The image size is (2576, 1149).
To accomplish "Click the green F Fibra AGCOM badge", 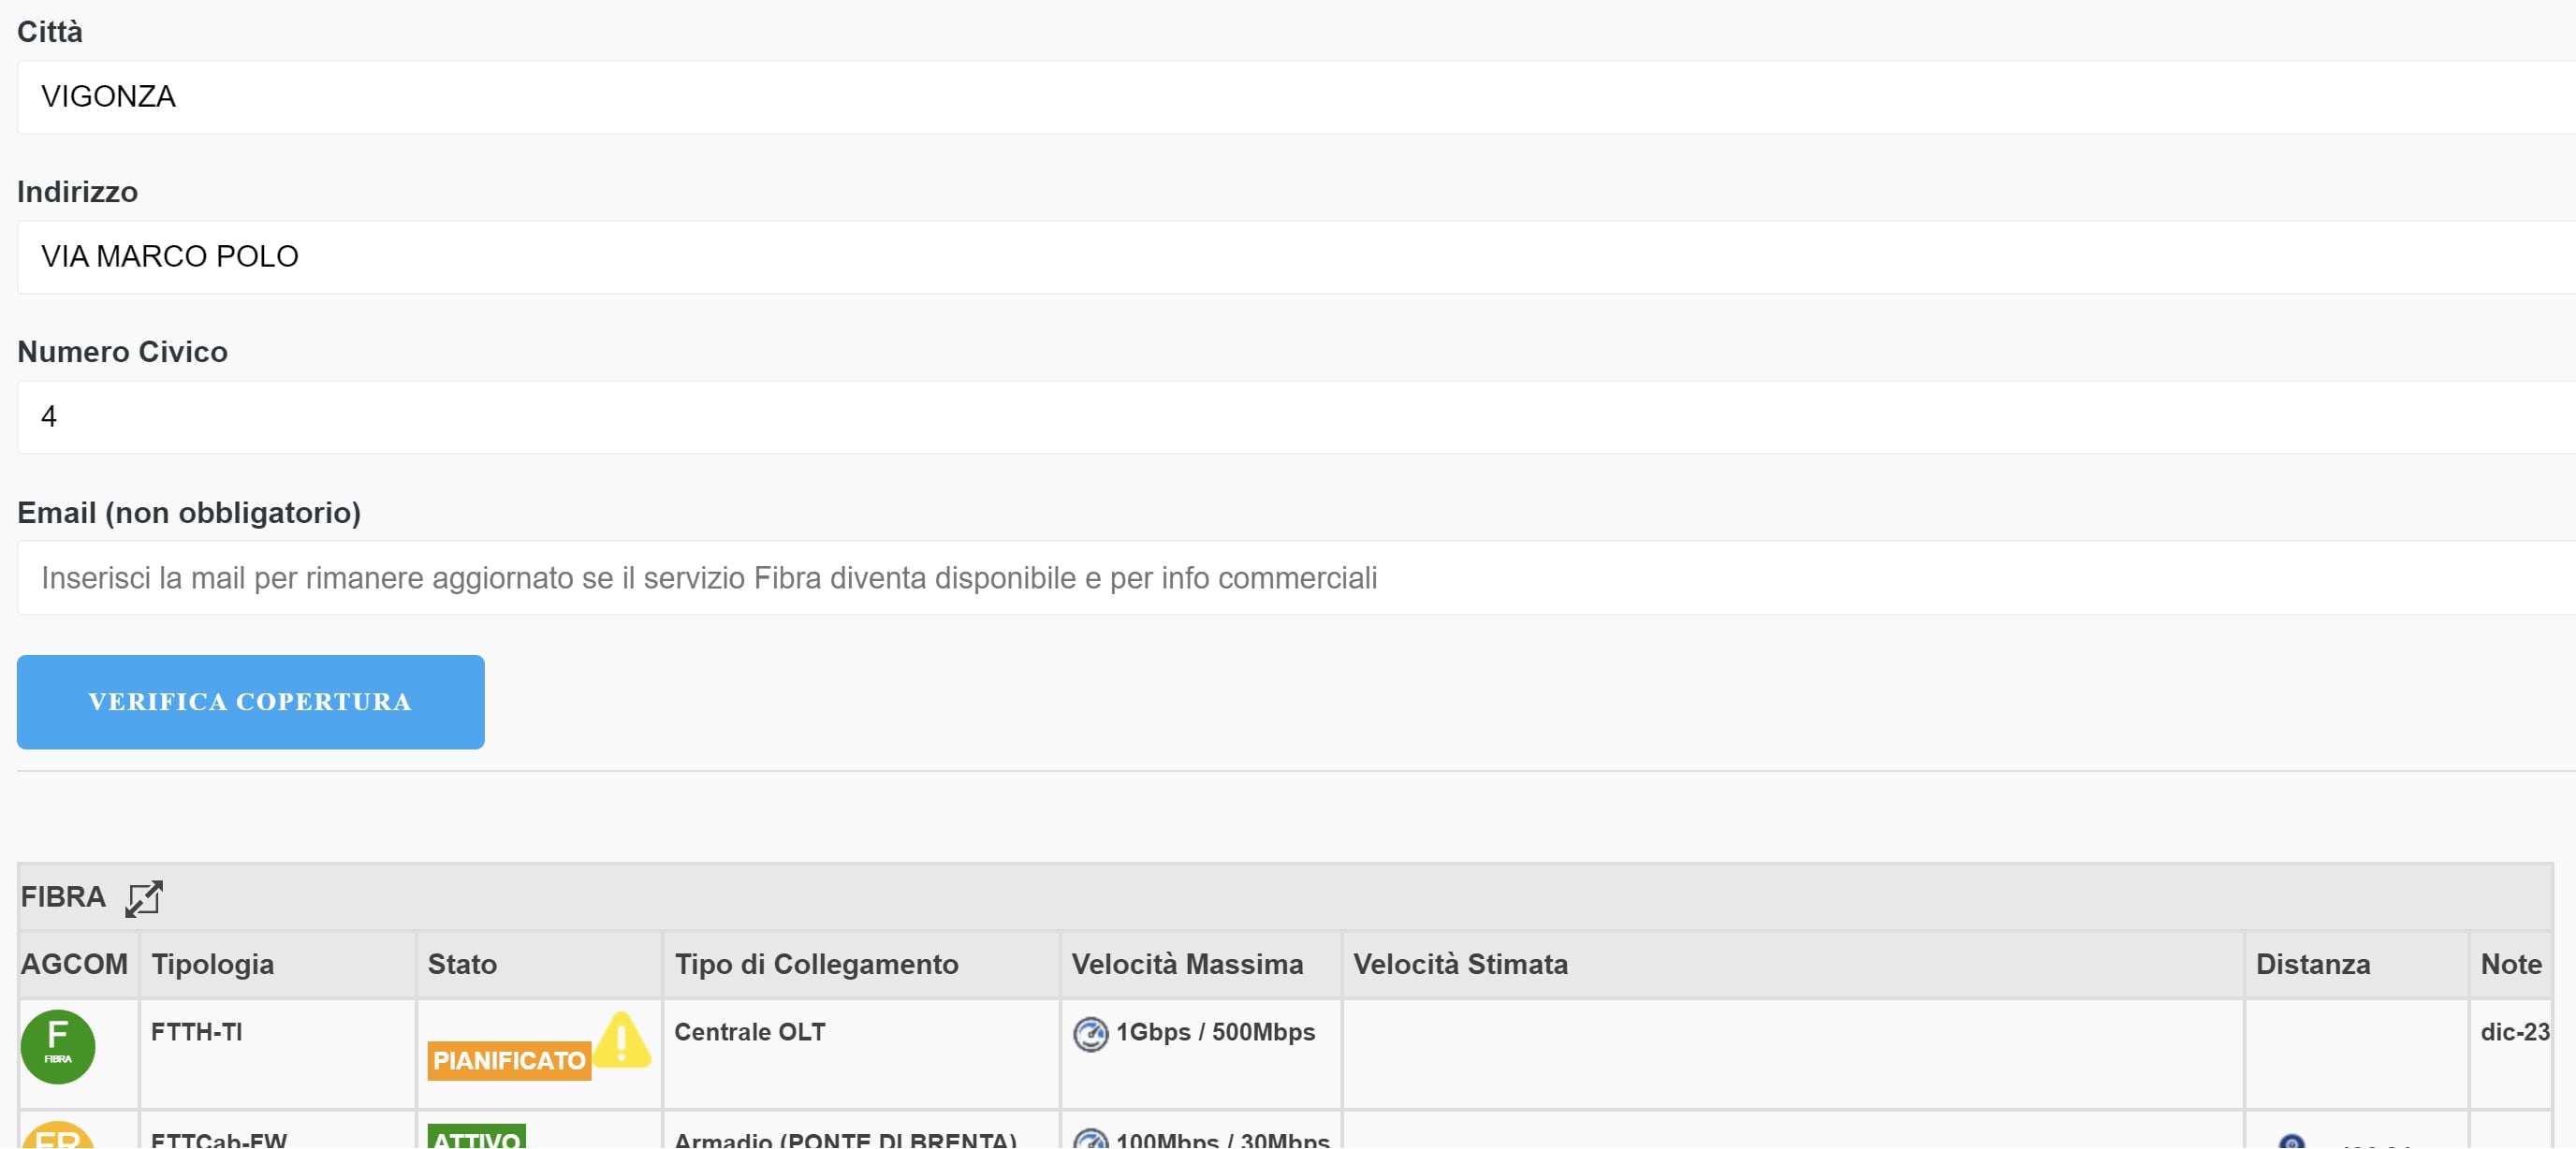I will pyautogui.click(x=58, y=1046).
